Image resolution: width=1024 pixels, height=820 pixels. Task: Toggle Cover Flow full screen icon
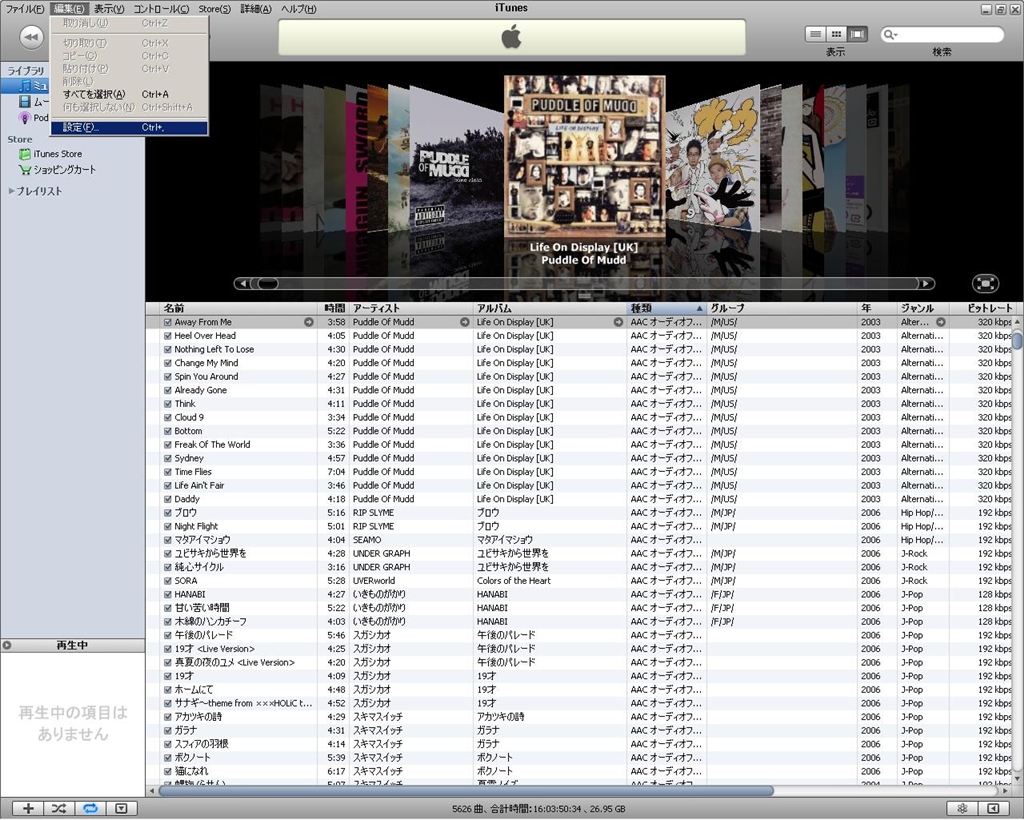[985, 283]
